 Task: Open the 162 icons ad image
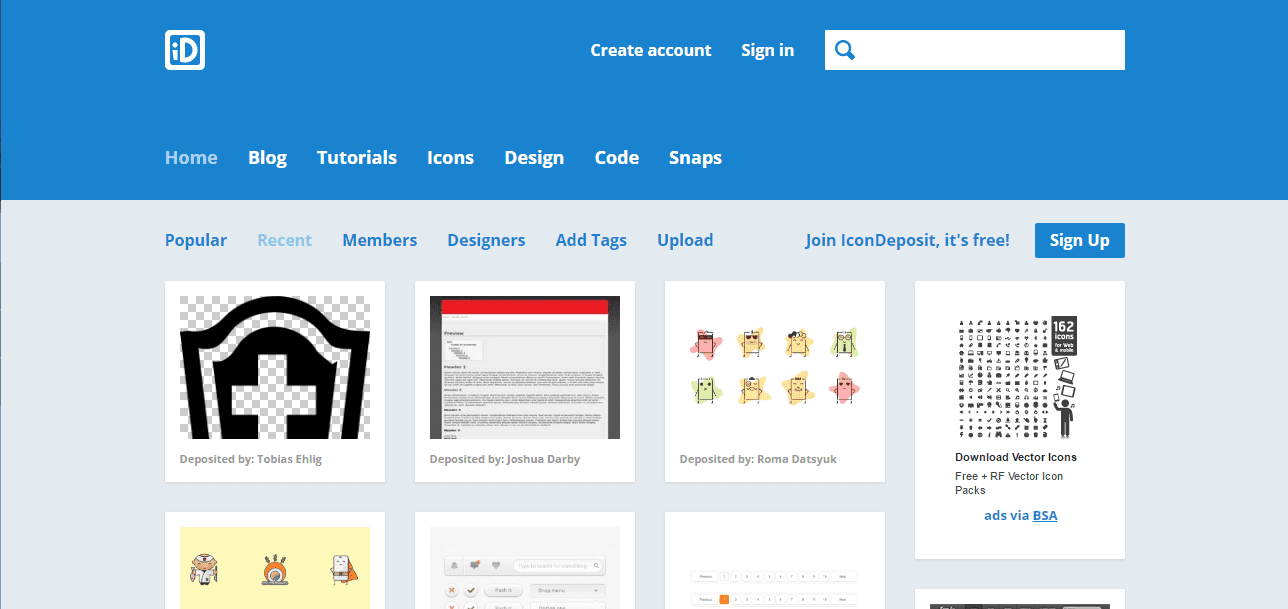(x=1017, y=377)
